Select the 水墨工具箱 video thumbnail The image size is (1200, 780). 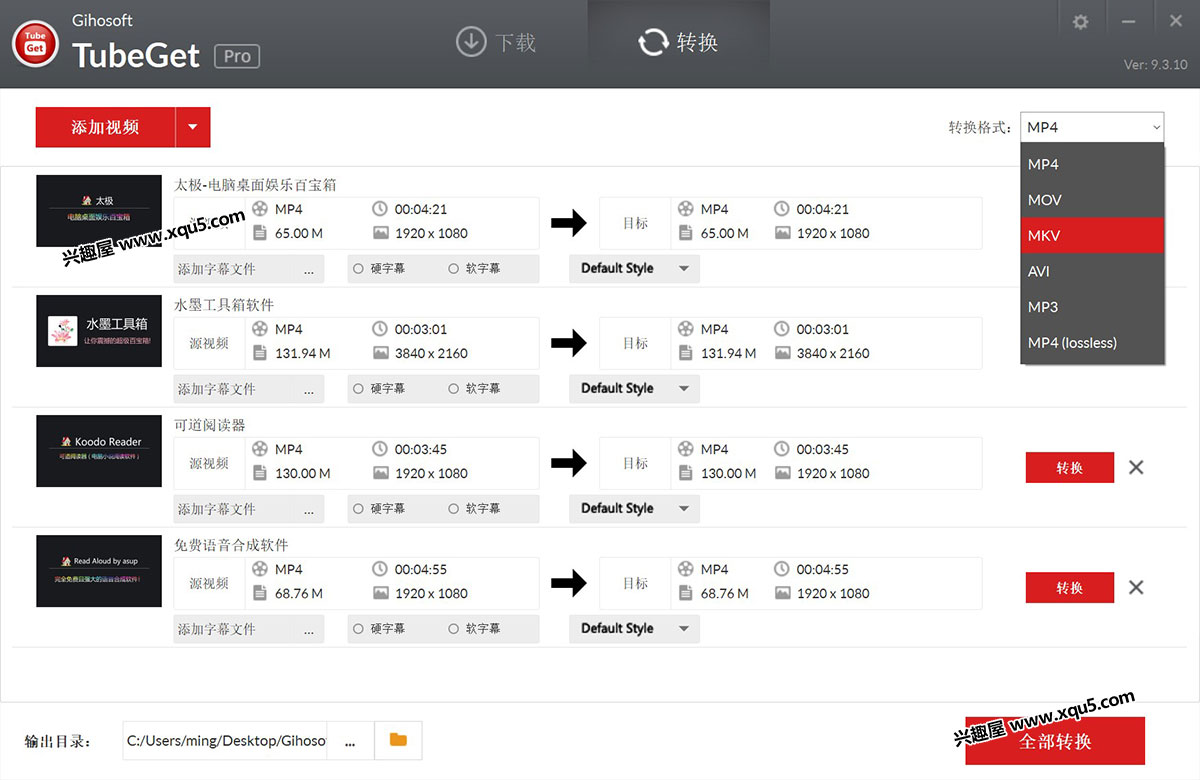pyautogui.click(x=99, y=331)
